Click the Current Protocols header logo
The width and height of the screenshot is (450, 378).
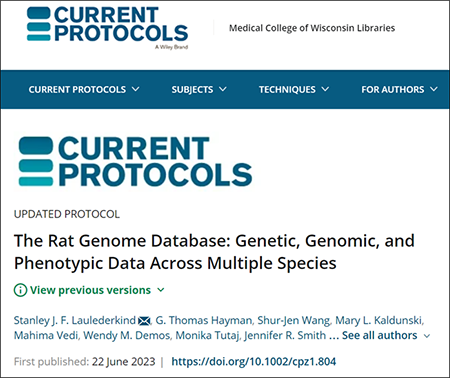click(x=107, y=28)
